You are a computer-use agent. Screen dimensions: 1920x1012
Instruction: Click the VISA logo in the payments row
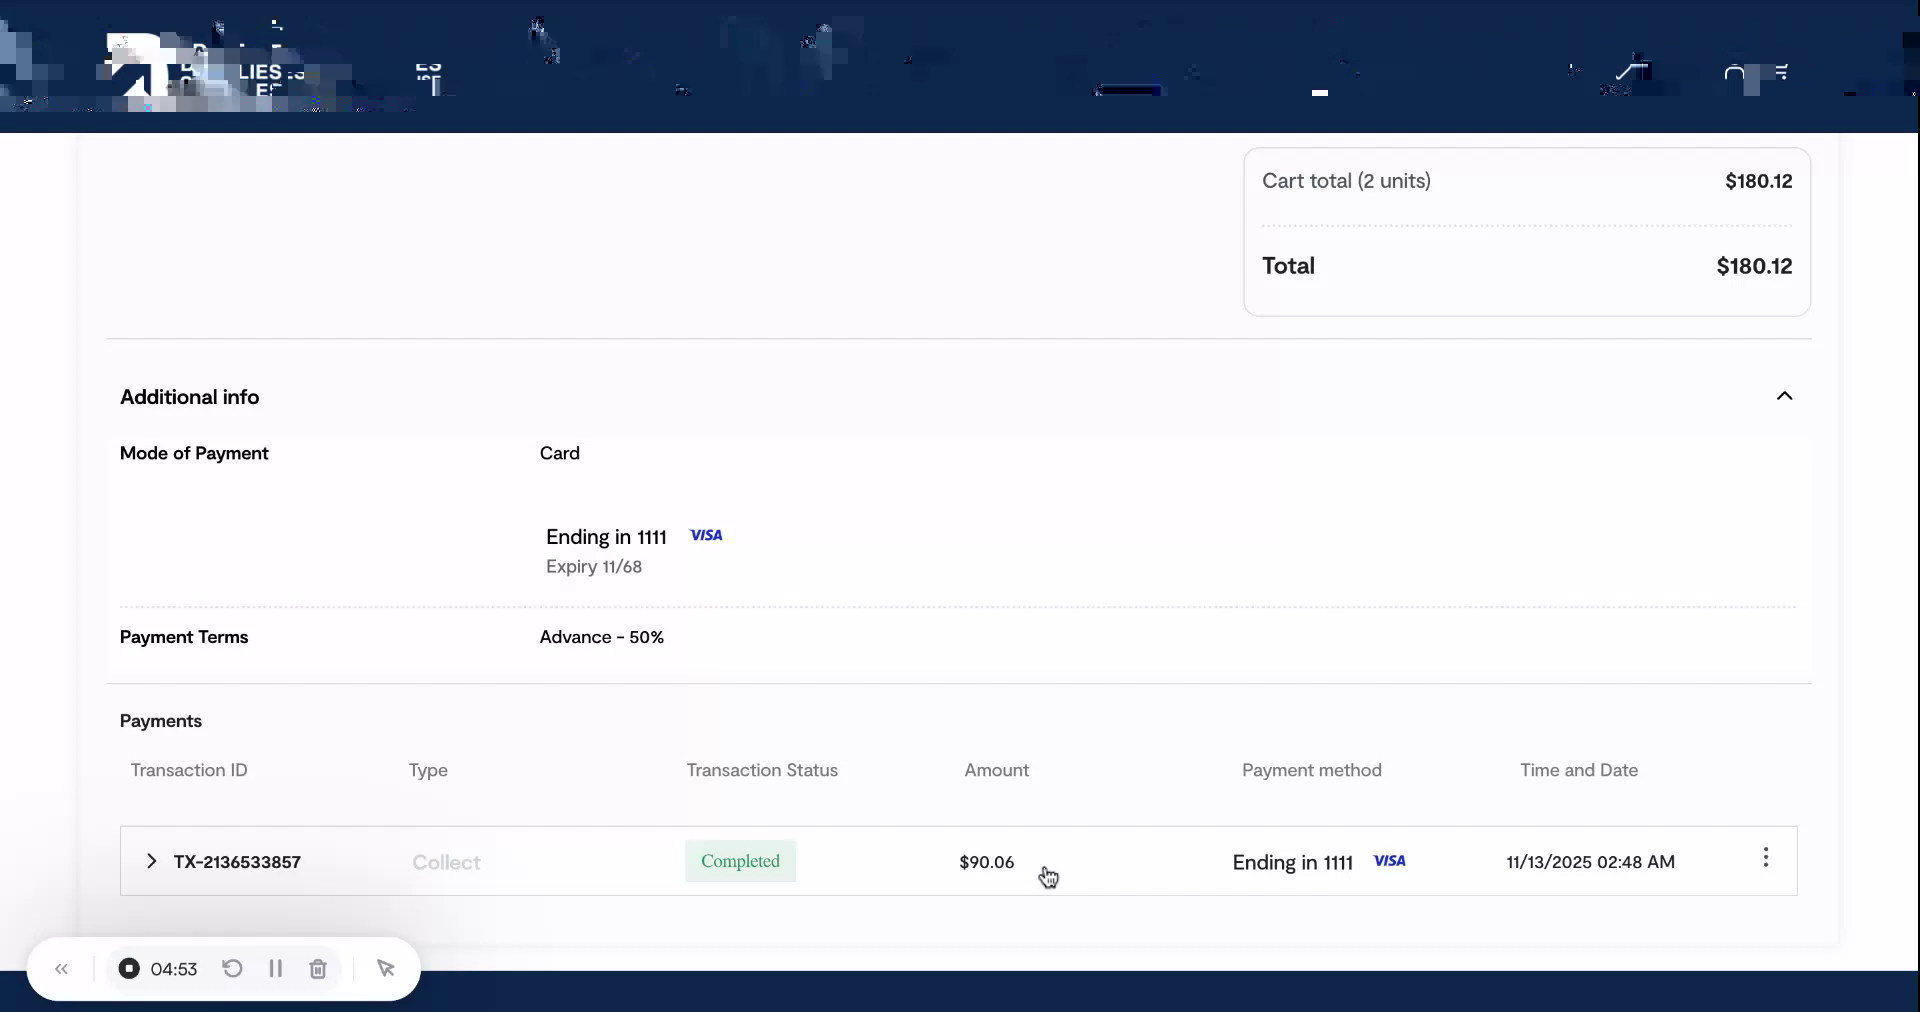[x=1390, y=861]
